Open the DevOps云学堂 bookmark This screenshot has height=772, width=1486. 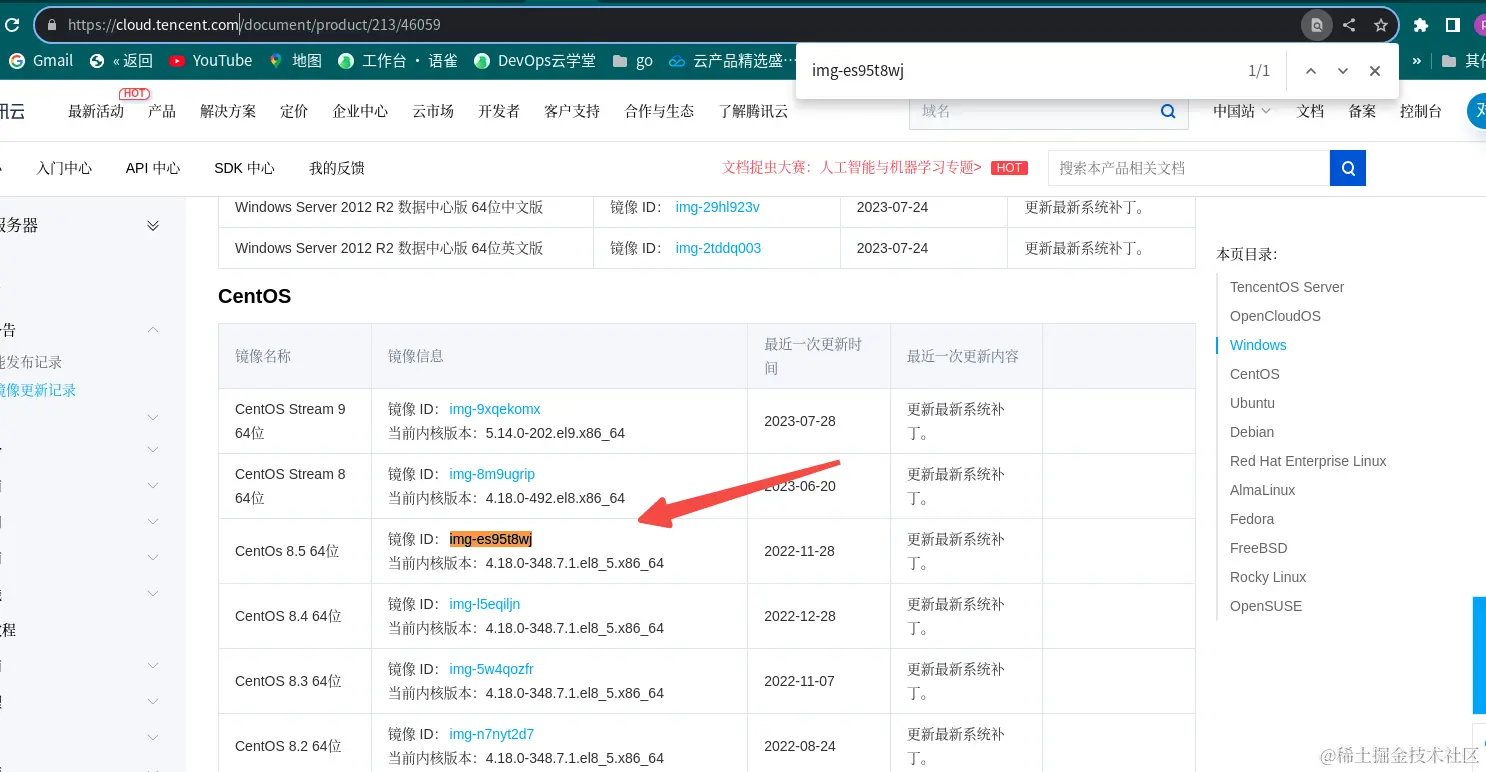click(x=535, y=61)
